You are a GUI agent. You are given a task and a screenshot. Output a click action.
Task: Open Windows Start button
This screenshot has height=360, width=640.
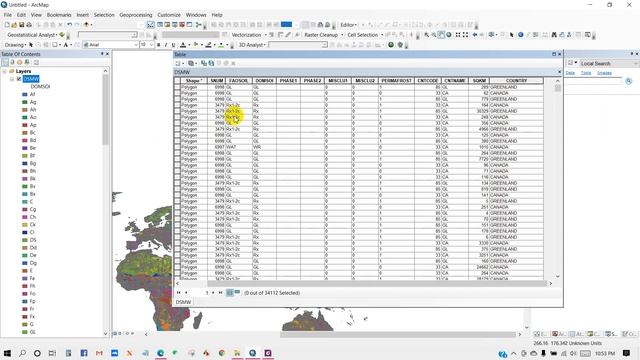7,353
